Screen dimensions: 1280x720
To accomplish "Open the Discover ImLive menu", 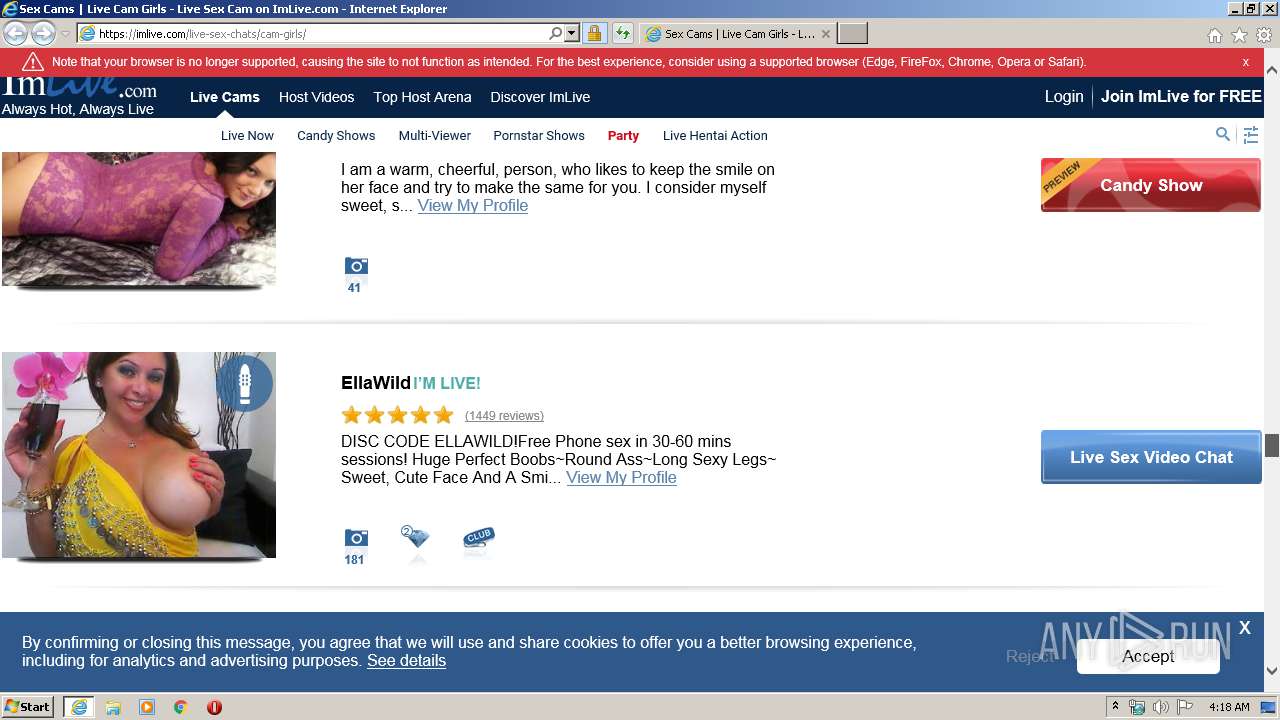I will coord(540,97).
